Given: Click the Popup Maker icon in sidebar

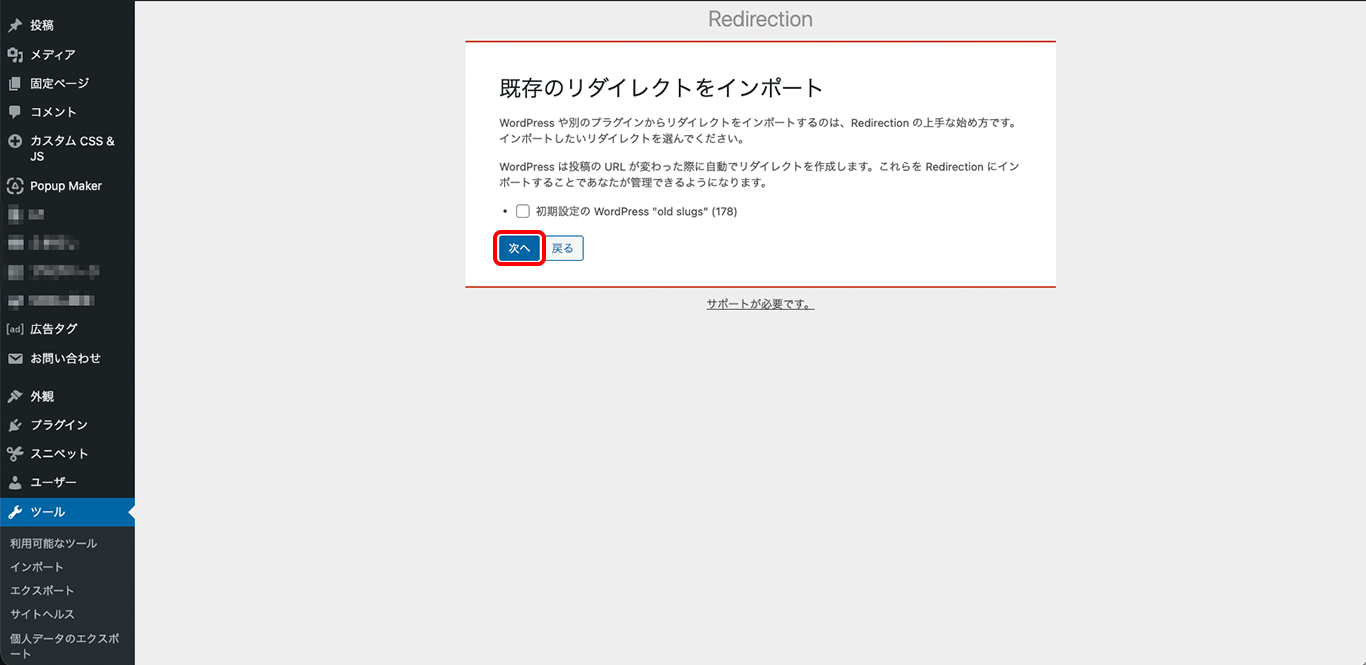Looking at the screenshot, I should [x=15, y=186].
